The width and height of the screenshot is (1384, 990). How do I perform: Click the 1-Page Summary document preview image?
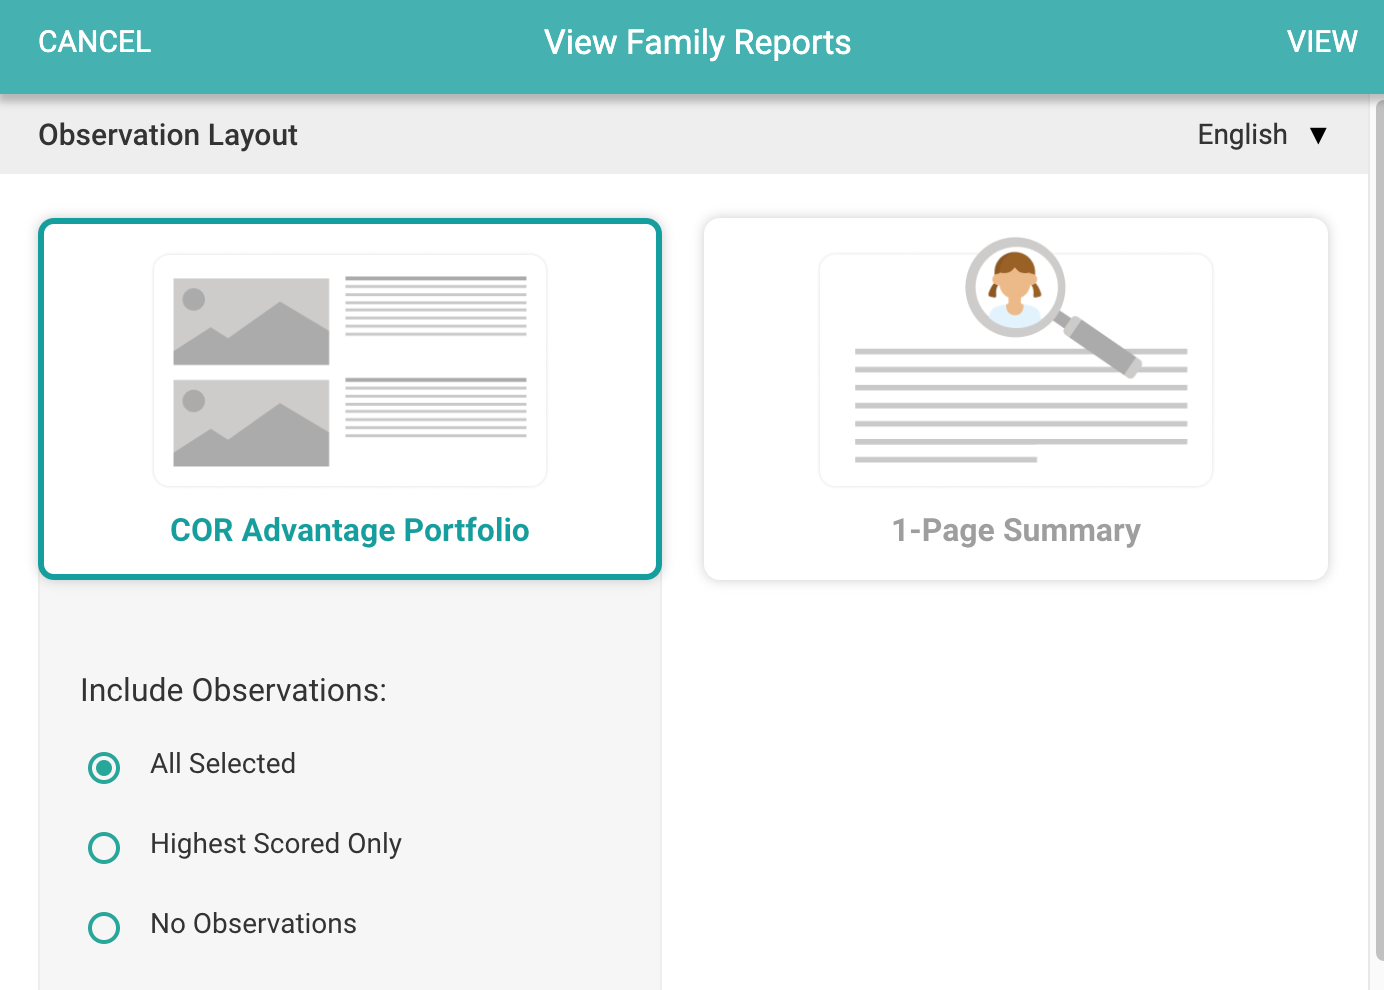pos(1015,369)
